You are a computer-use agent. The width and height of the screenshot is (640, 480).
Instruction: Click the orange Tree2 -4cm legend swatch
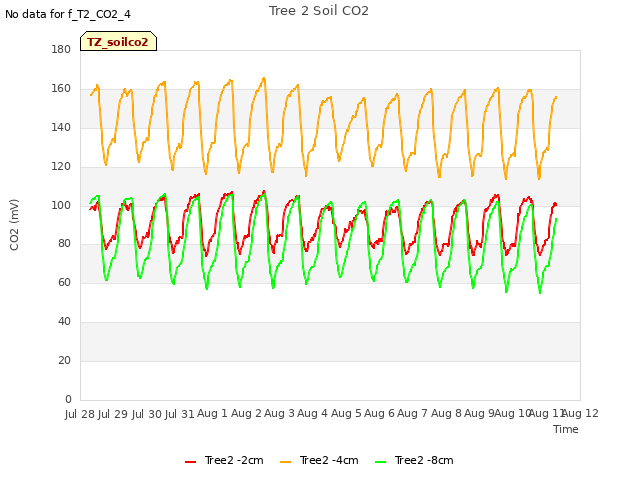286,462
